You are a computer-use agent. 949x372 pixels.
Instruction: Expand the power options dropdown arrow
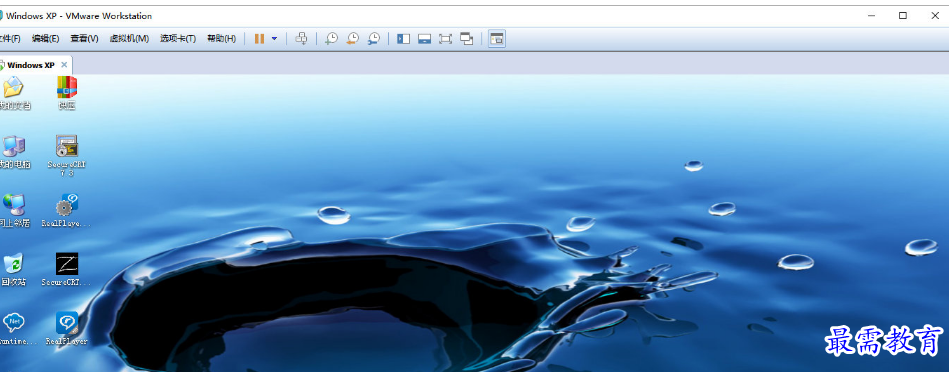click(274, 39)
